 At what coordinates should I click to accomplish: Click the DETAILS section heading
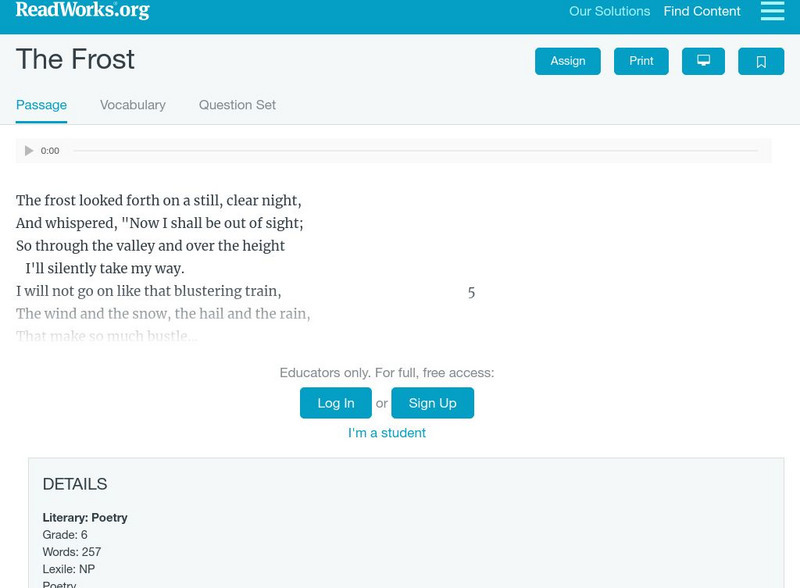click(x=75, y=485)
